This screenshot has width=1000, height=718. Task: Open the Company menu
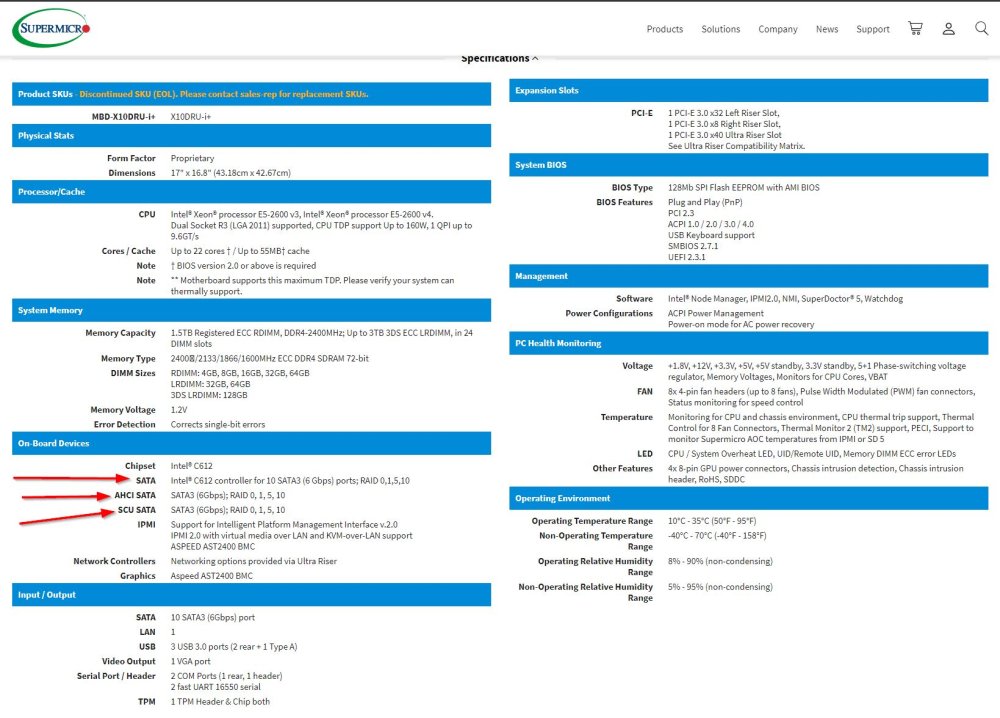coord(777,29)
